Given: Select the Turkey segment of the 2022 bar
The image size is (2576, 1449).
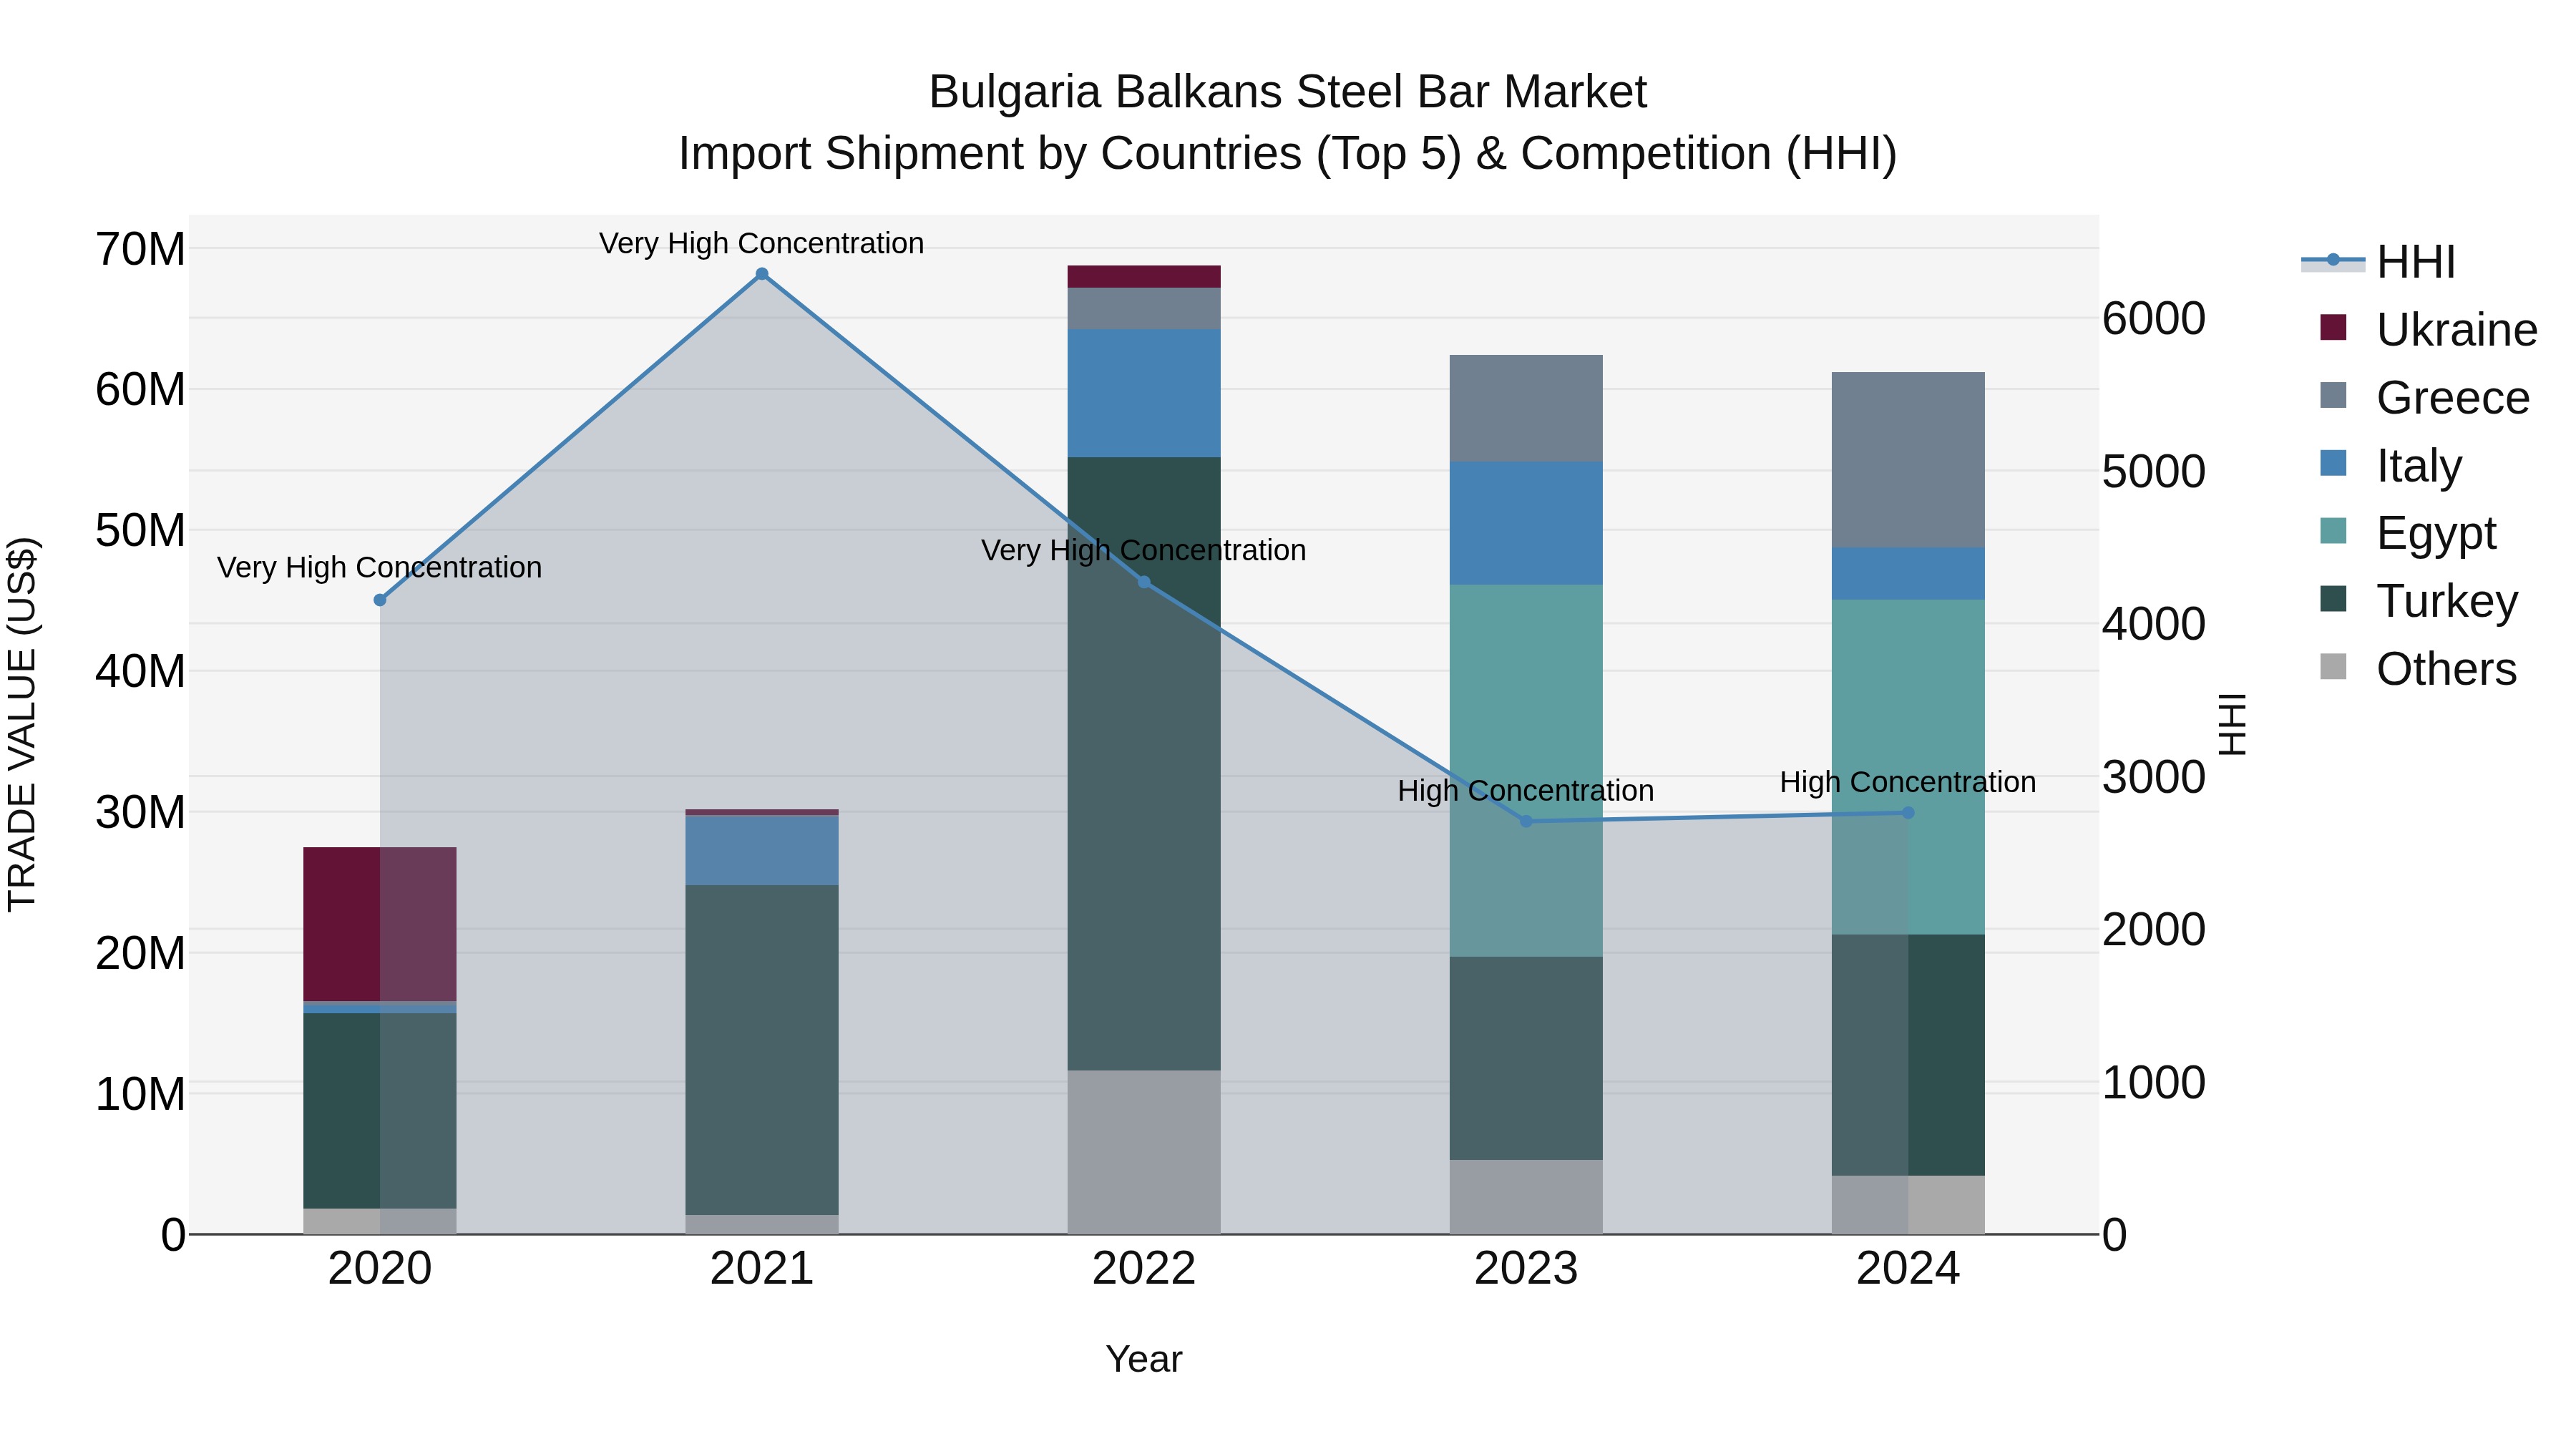Looking at the screenshot, I should pos(1144,764).
